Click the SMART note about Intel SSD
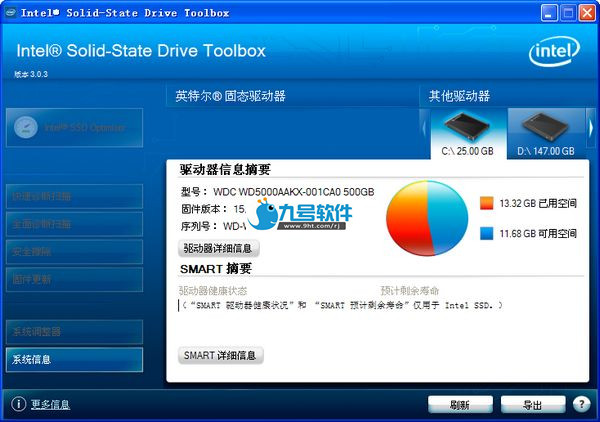Image resolution: width=600 pixels, height=422 pixels. pos(342,305)
